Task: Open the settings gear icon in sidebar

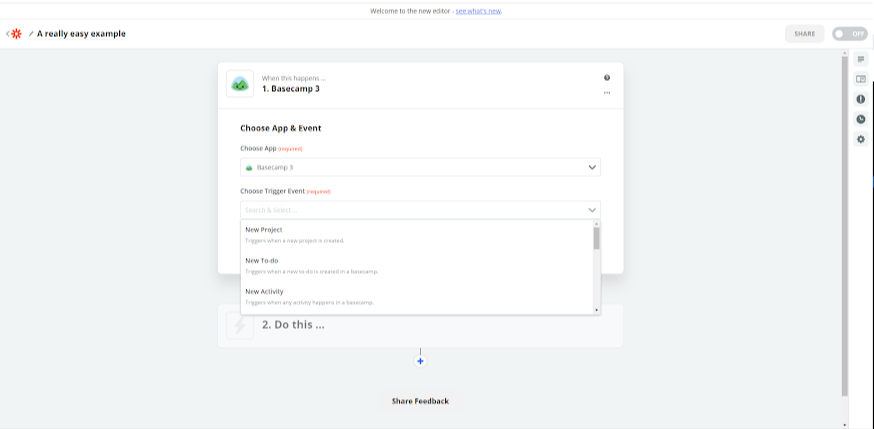Action: 861,139
